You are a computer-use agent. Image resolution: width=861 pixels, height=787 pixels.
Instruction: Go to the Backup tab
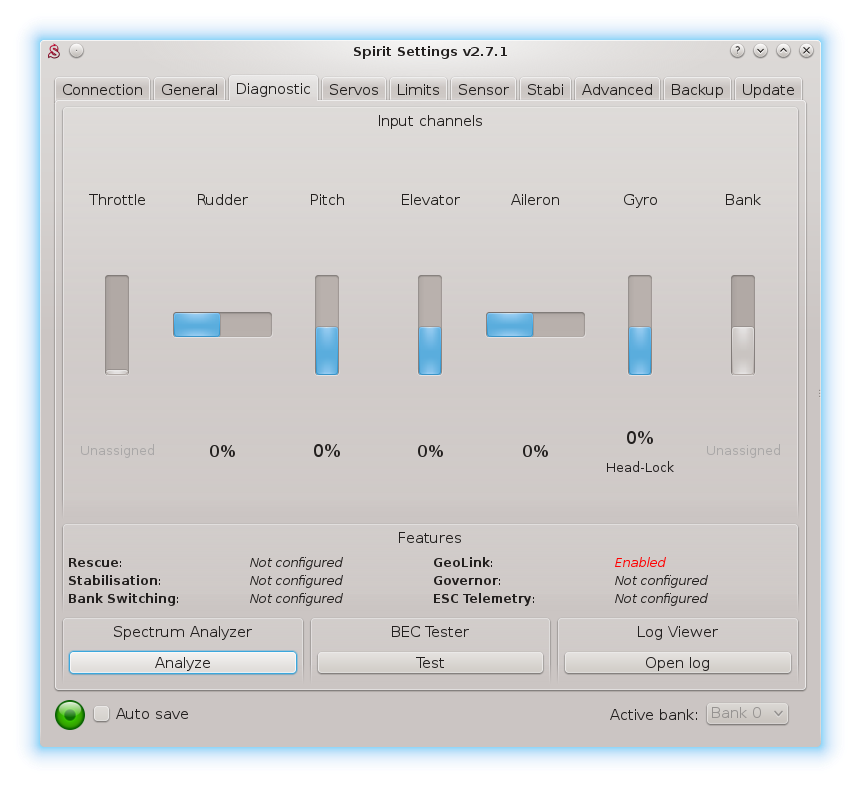point(697,90)
